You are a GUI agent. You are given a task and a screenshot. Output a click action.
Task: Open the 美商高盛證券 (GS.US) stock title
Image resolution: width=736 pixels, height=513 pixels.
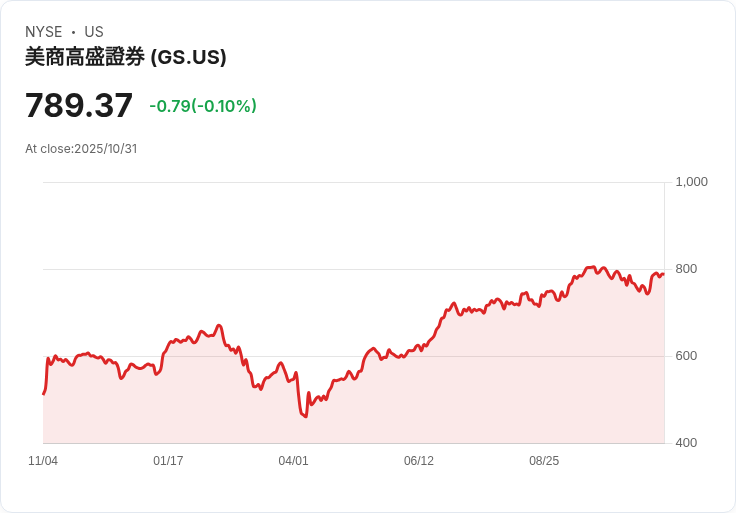pos(125,57)
